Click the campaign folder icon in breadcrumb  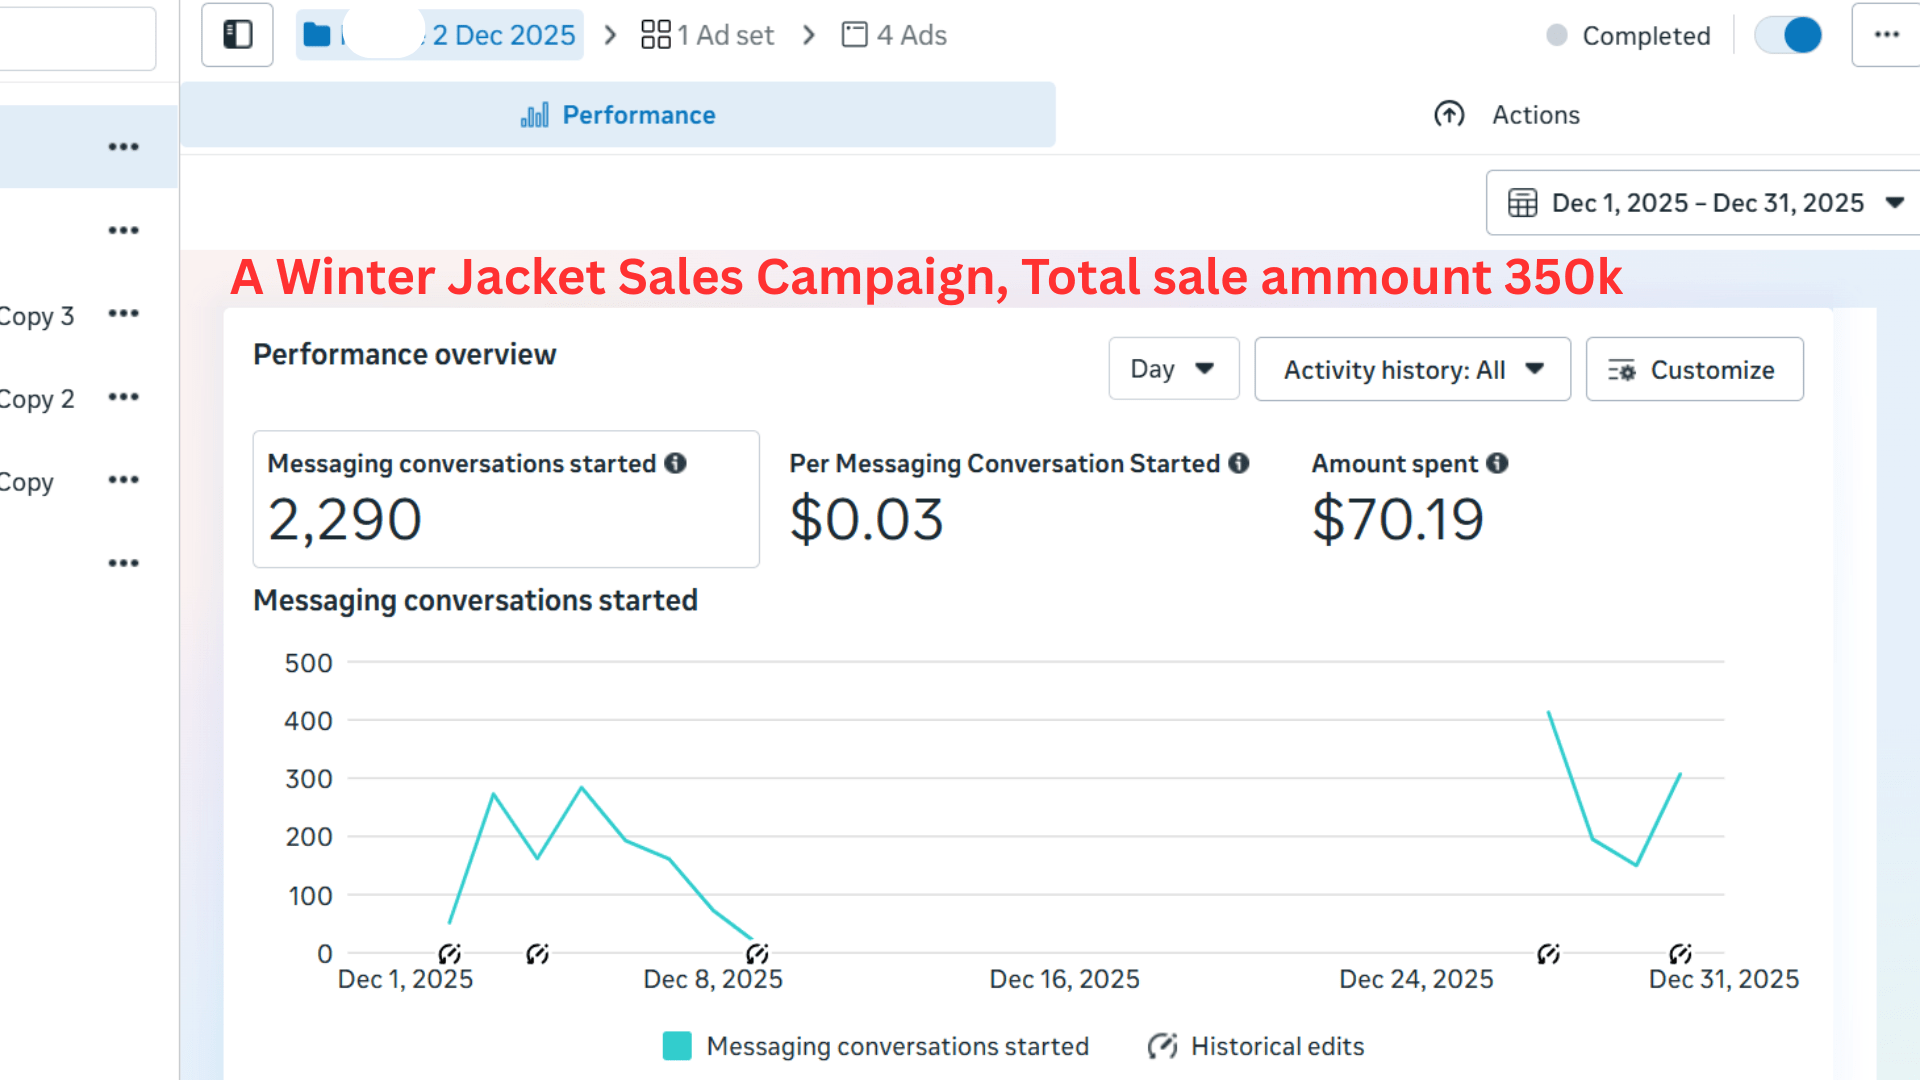[x=317, y=35]
